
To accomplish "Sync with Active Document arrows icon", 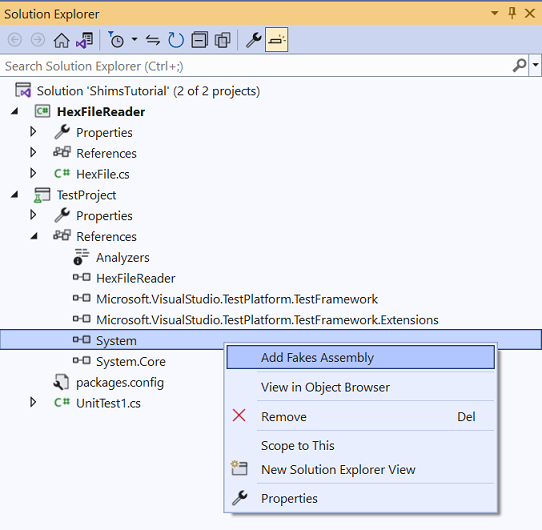I will tap(152, 40).
